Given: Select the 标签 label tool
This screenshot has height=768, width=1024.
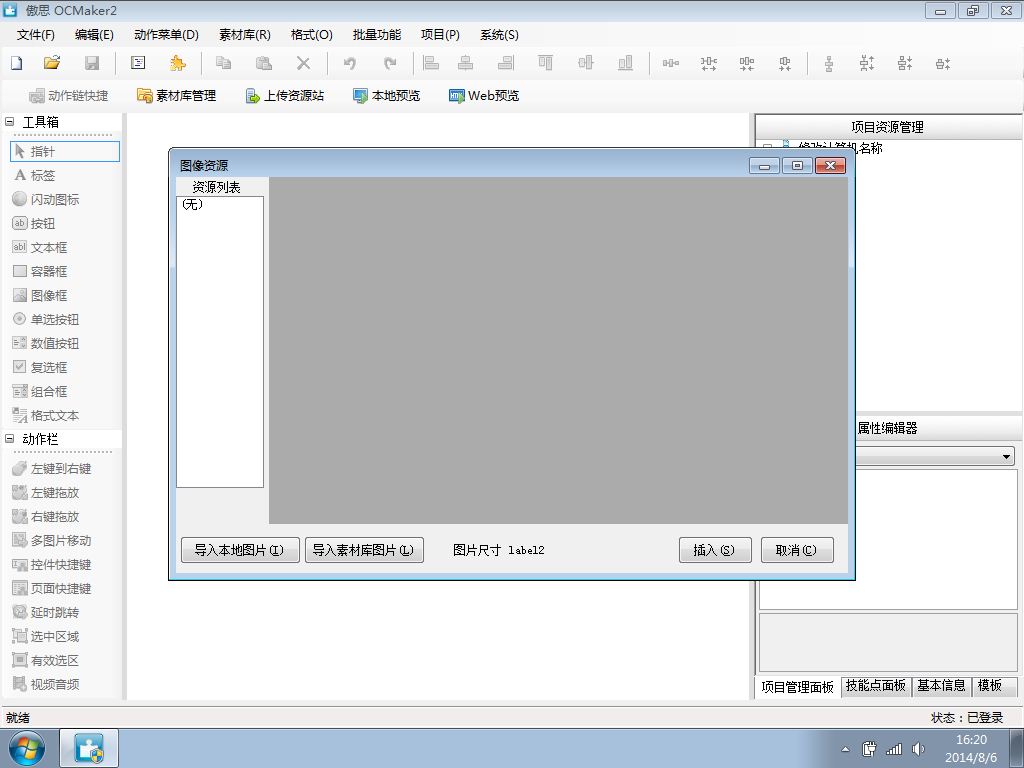Looking at the screenshot, I should pos(35,176).
